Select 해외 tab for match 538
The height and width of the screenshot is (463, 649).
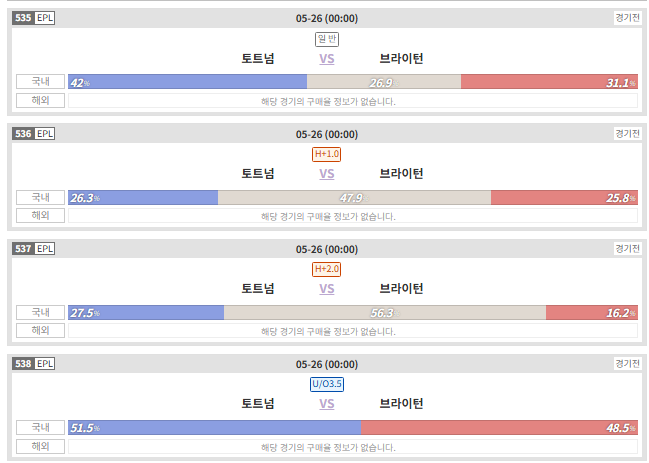[x=41, y=446]
